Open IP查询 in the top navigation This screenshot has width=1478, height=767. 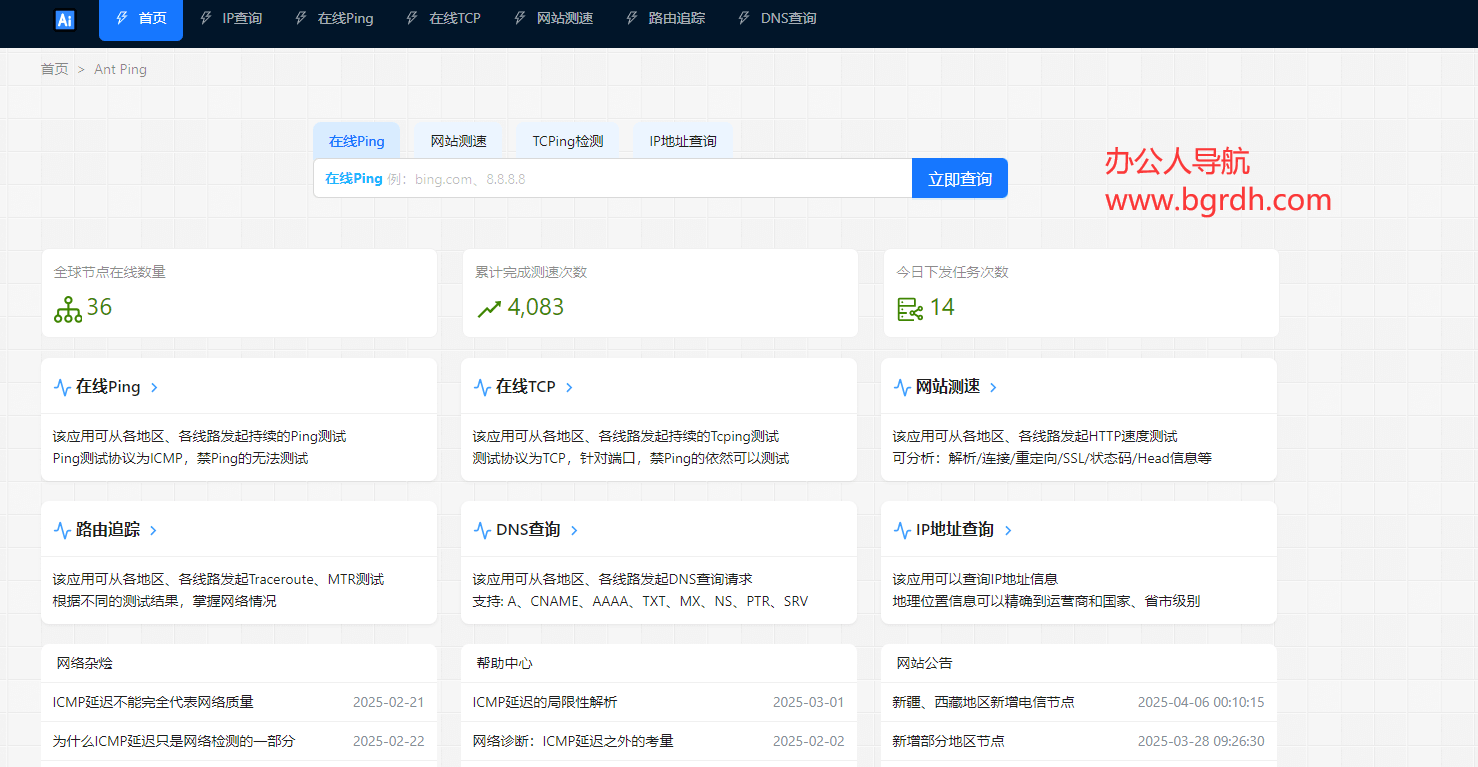tap(231, 18)
